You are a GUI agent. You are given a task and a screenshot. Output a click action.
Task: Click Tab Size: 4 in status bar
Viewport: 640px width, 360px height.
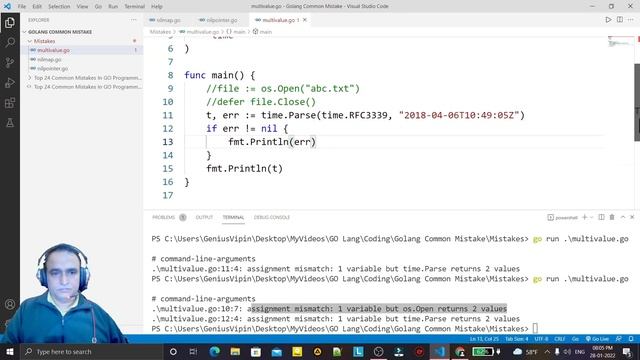tap(516, 339)
